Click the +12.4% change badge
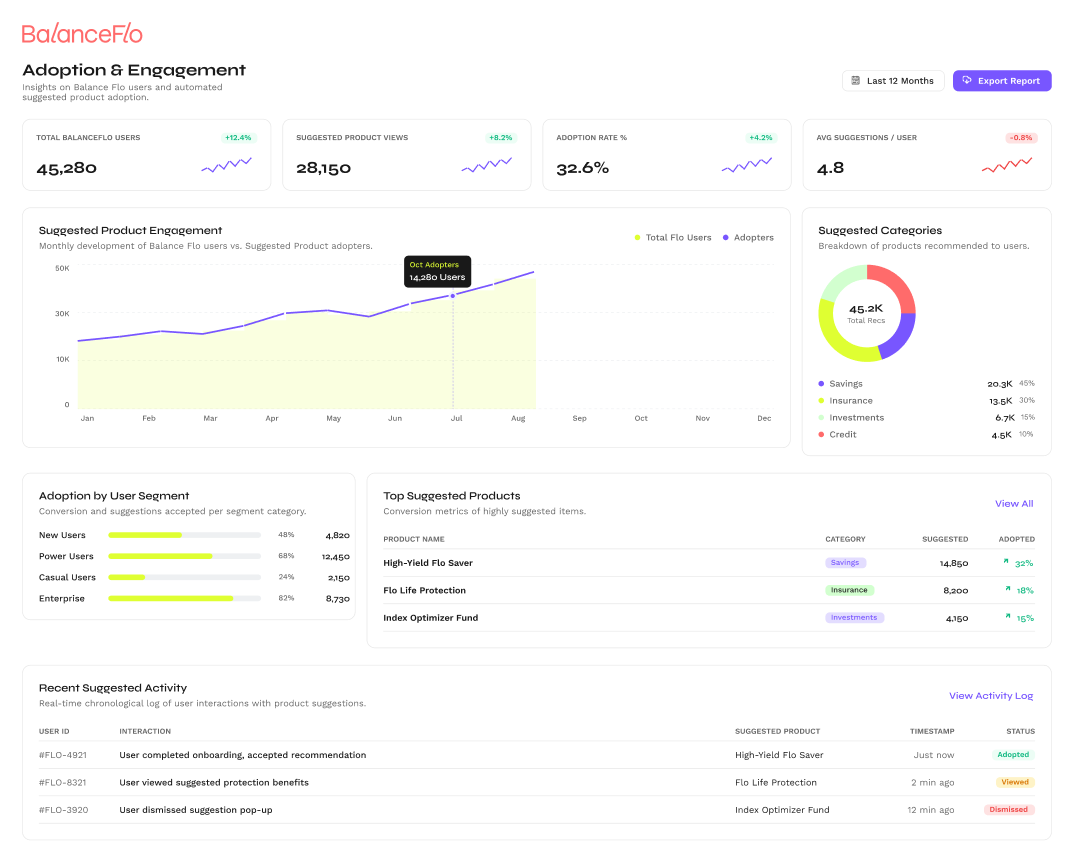The height and width of the screenshot is (863, 1074). (238, 138)
